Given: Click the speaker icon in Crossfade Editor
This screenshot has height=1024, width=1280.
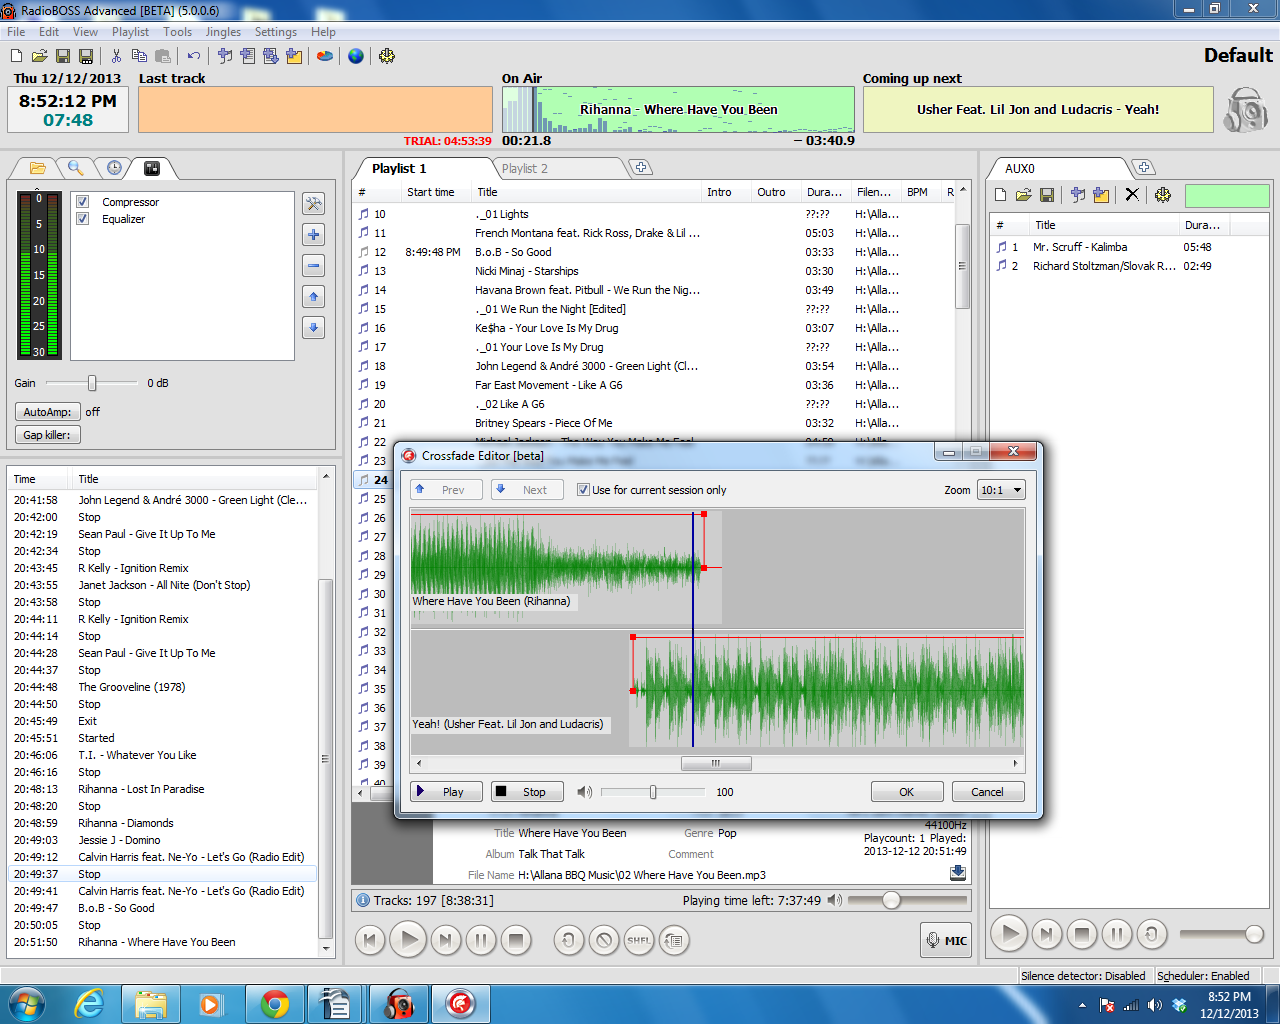Looking at the screenshot, I should pos(585,792).
